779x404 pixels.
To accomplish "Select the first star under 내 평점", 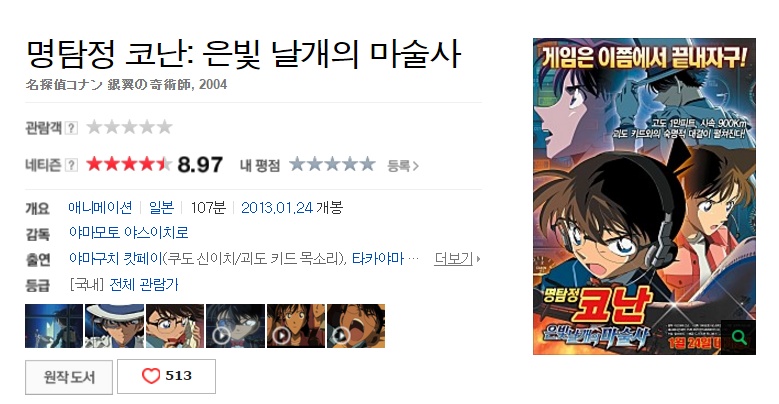I will (297, 164).
